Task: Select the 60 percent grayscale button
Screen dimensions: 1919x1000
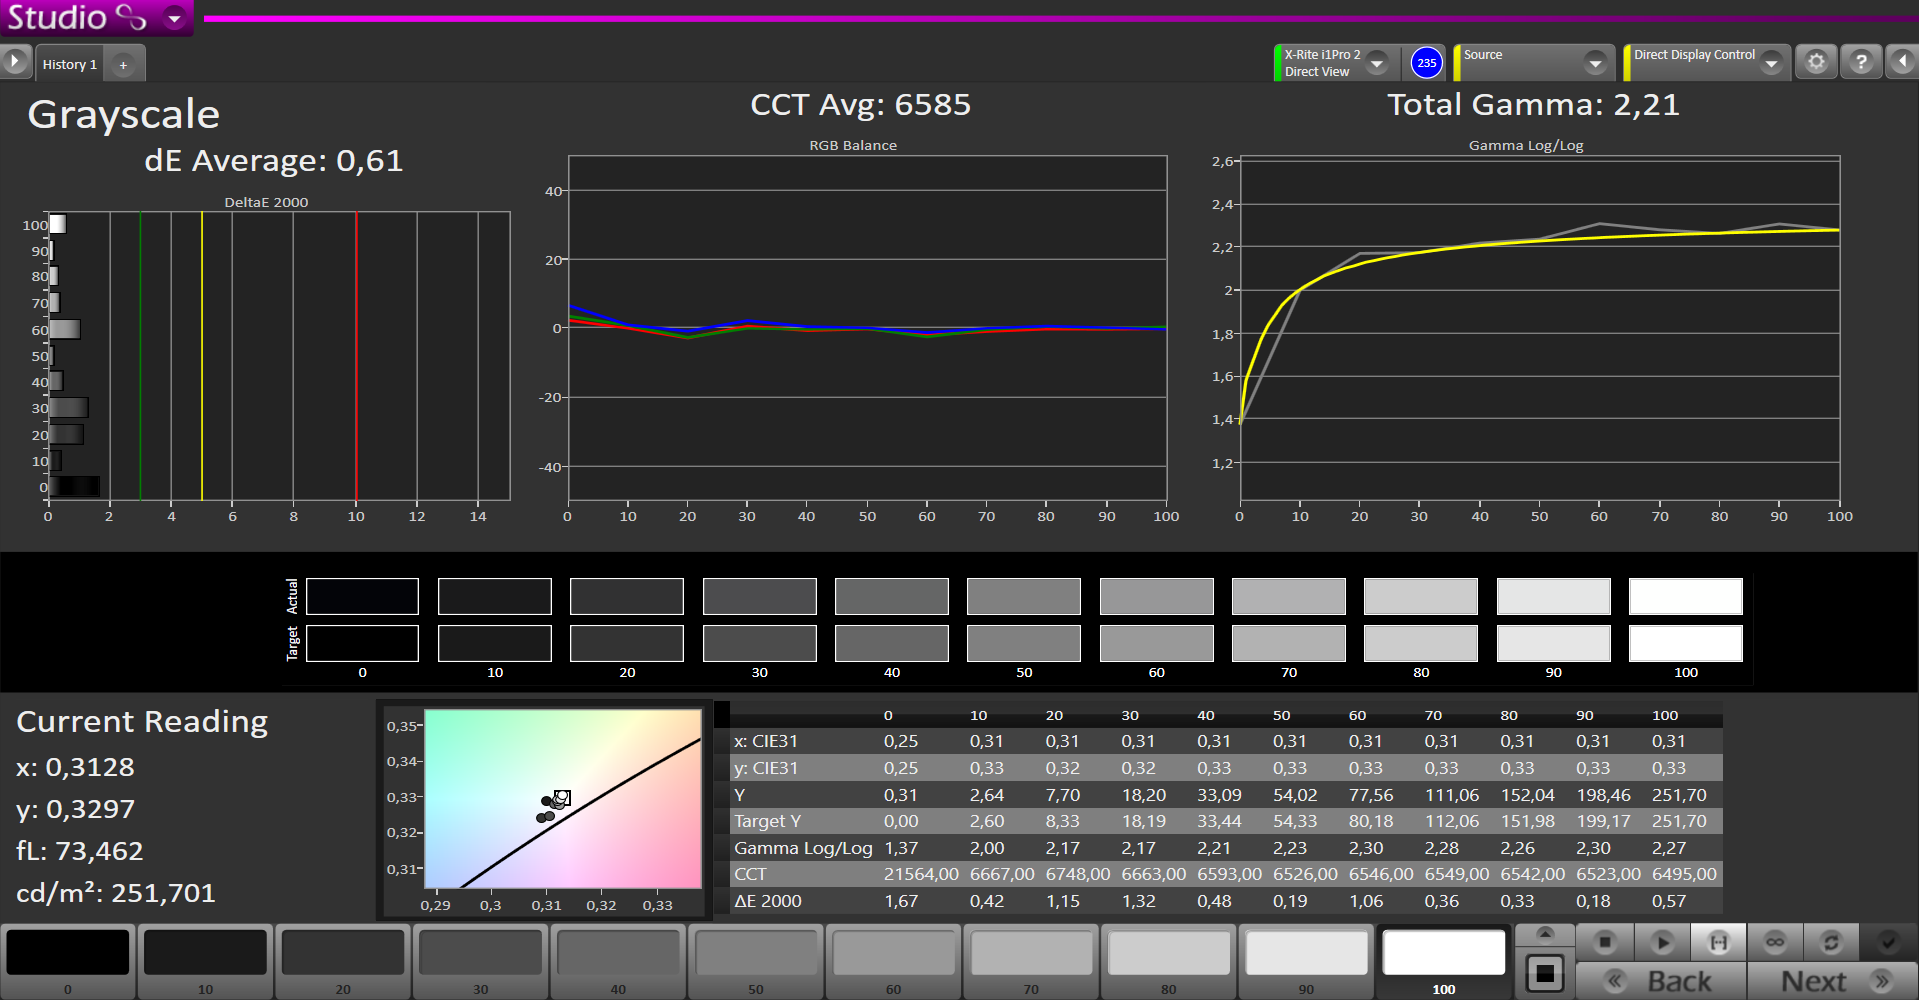Action: point(893,961)
